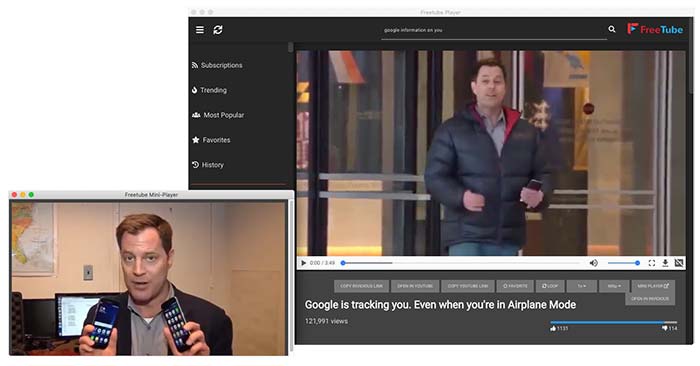Viewport: 700px width, 366px height.
Task: Toggle the Favorite button for this video
Action: click(x=515, y=286)
